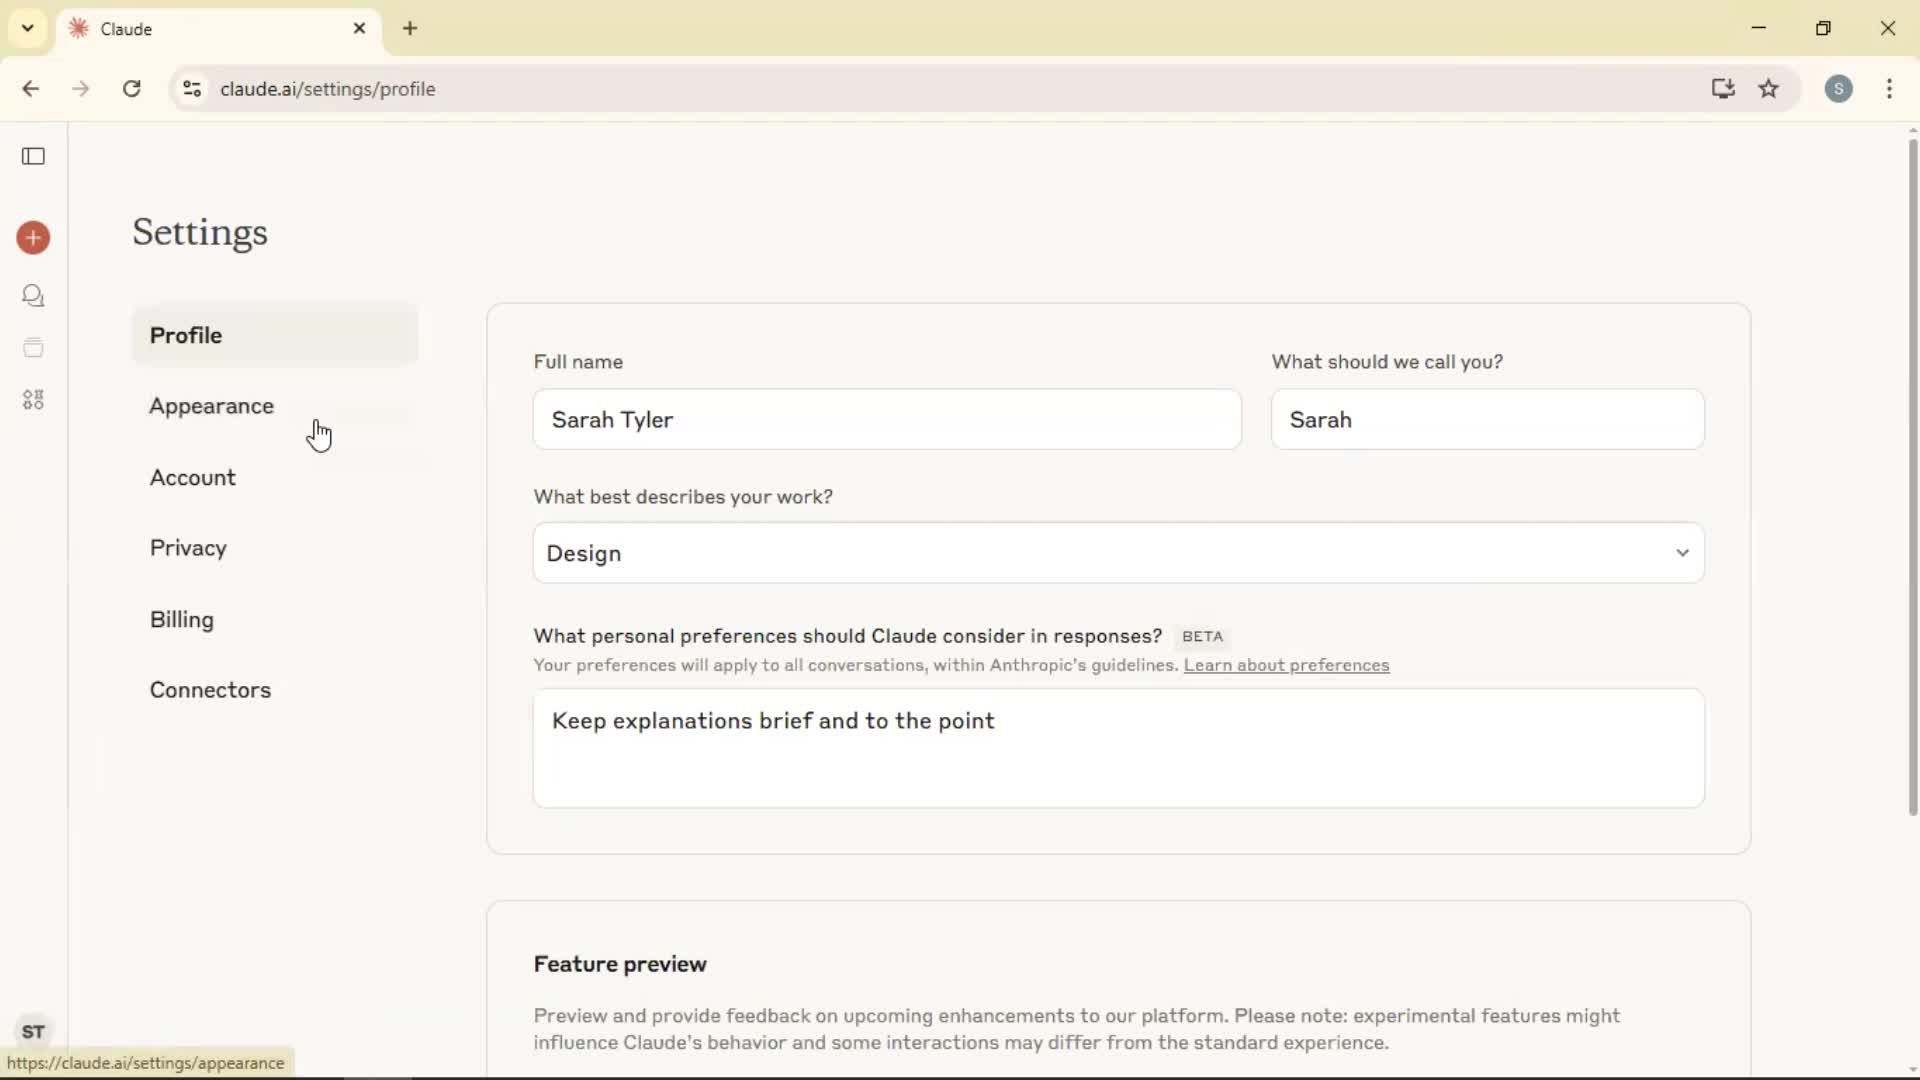Open the tab search dropdown arrow
Viewport: 1920px width, 1080px height.
tap(28, 28)
